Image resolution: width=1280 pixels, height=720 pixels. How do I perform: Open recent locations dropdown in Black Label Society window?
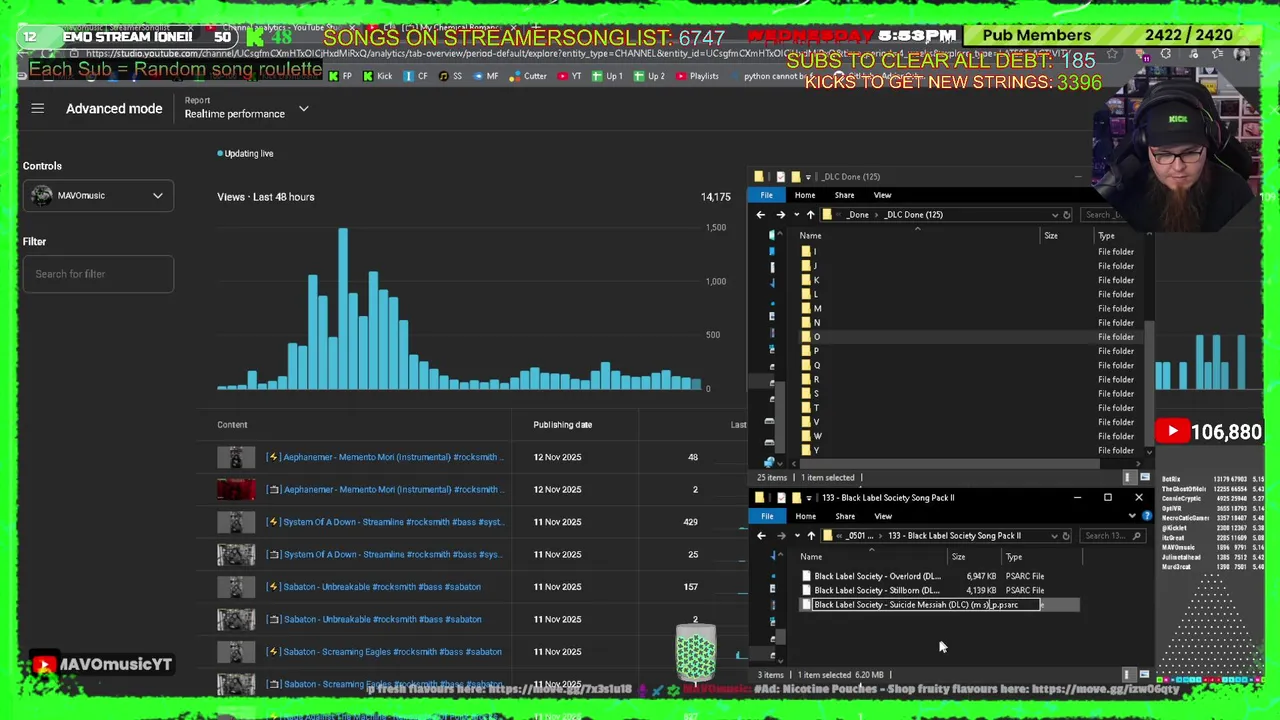(796, 536)
